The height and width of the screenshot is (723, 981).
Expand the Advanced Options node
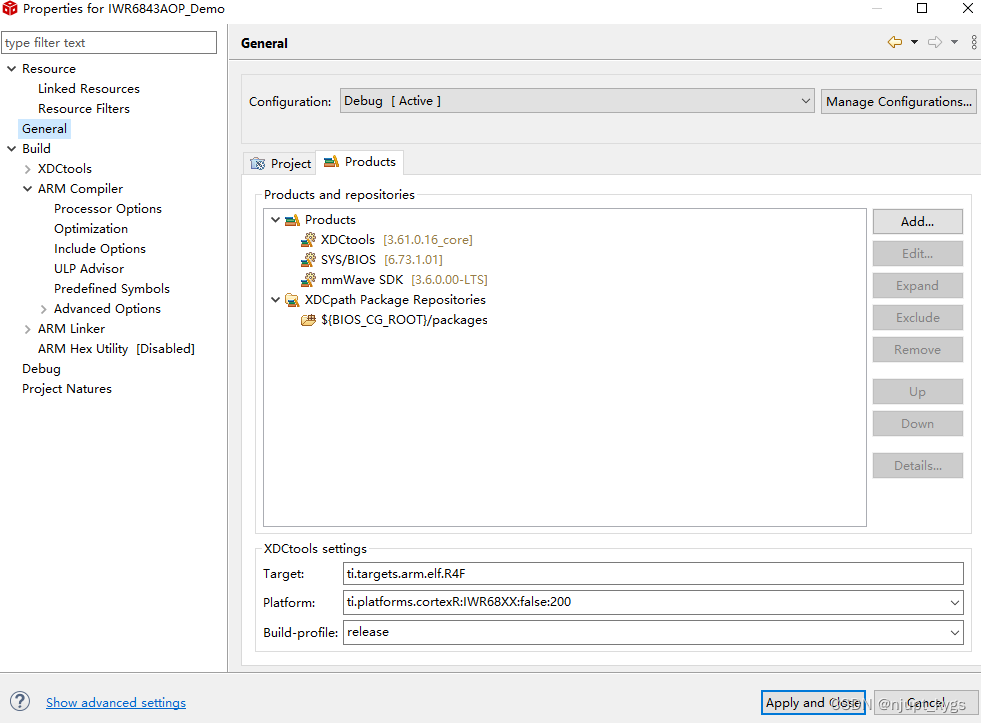point(43,309)
